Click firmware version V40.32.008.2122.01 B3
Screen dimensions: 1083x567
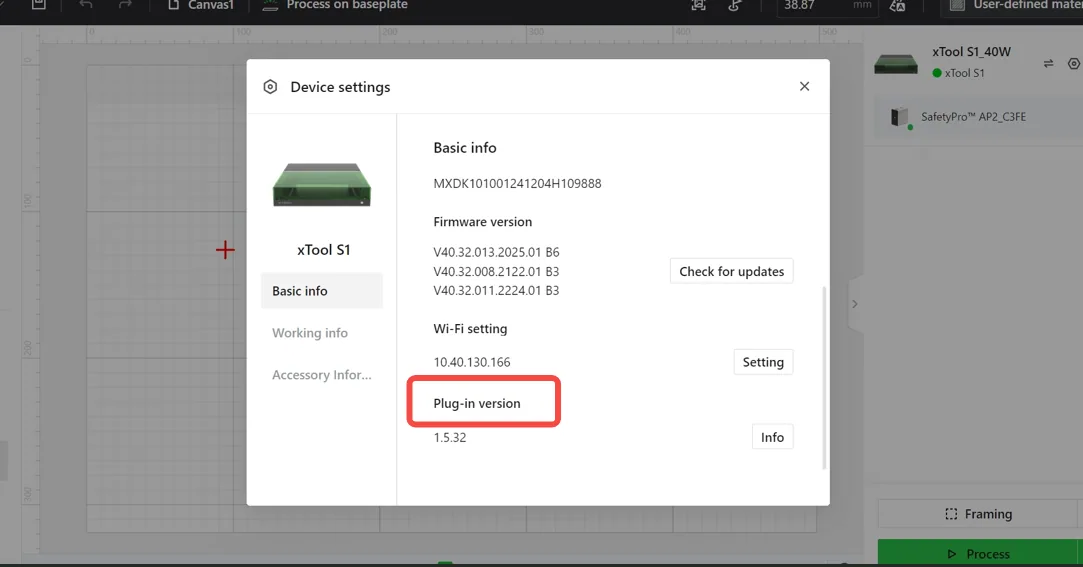pyautogui.click(x=496, y=271)
